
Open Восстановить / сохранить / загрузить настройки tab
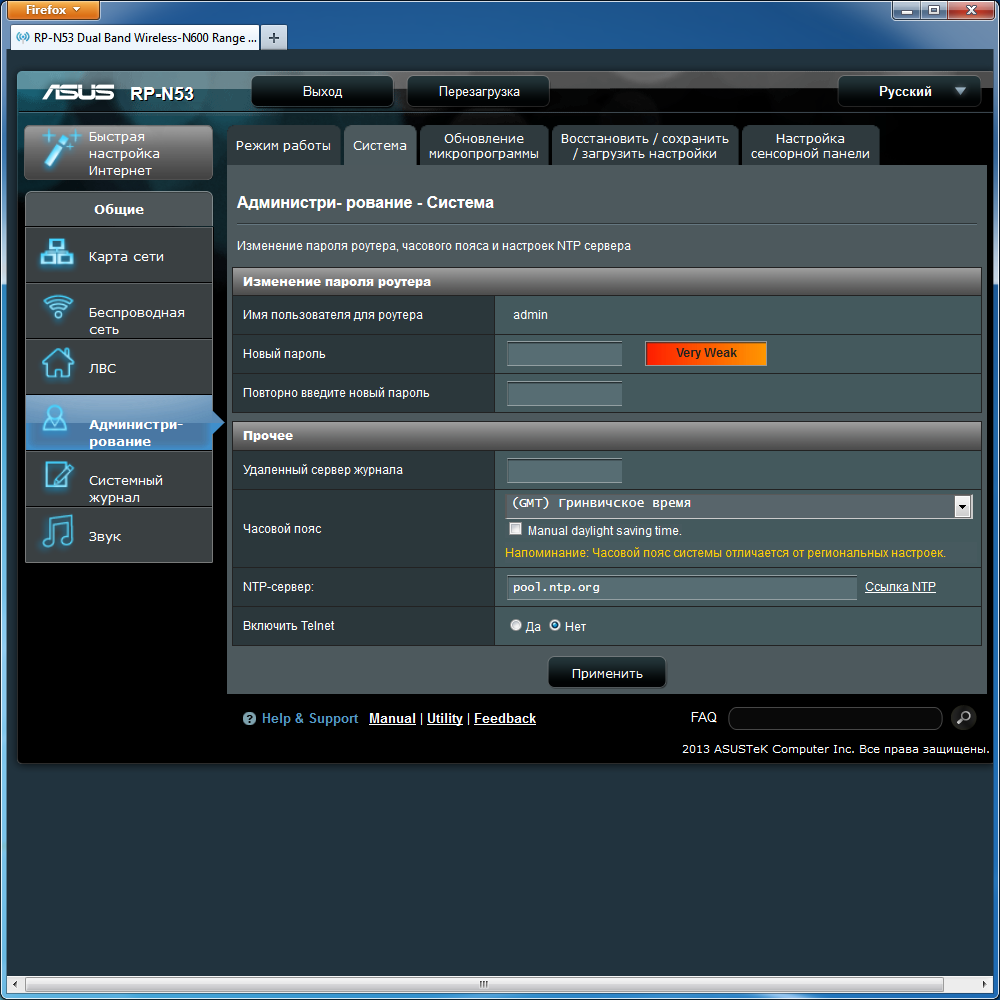645,145
